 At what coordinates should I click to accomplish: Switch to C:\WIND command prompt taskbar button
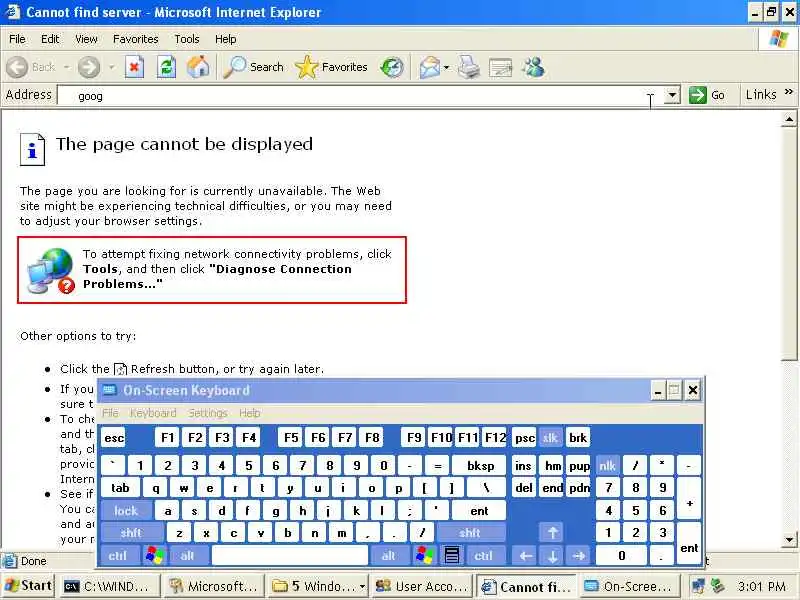coord(109,587)
